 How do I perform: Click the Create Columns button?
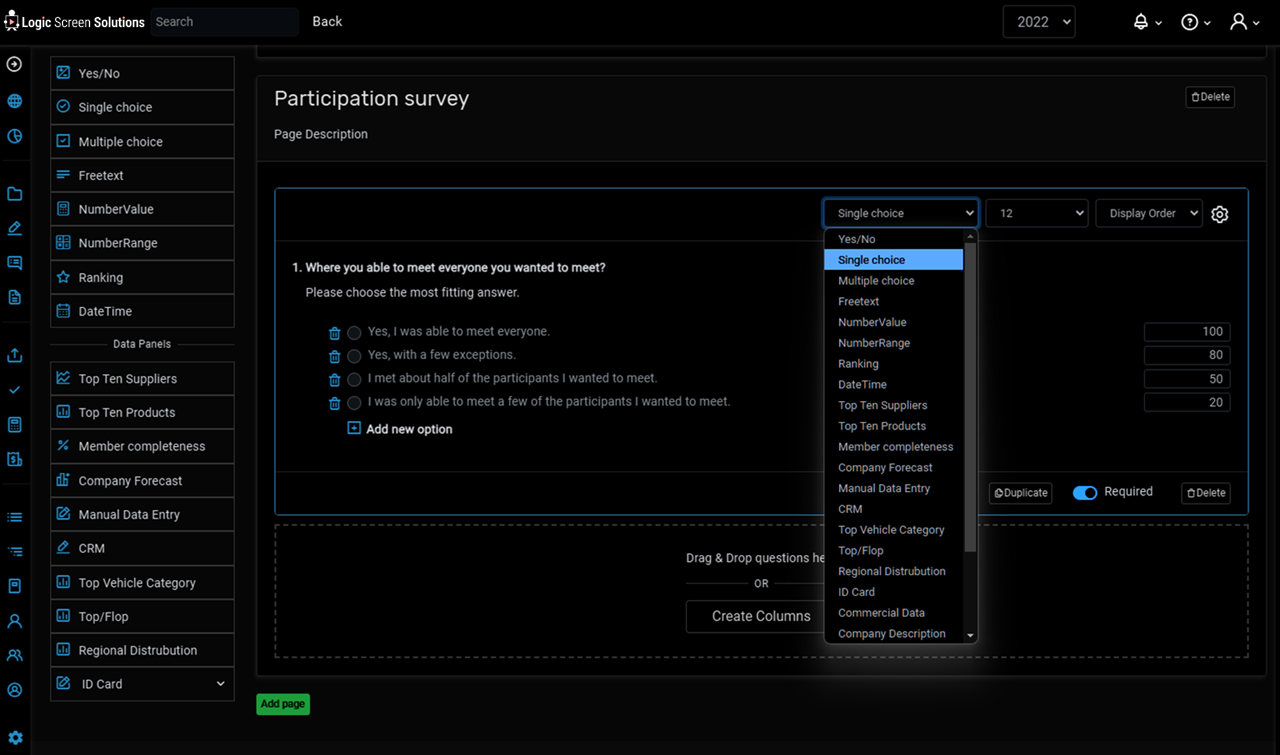761,616
